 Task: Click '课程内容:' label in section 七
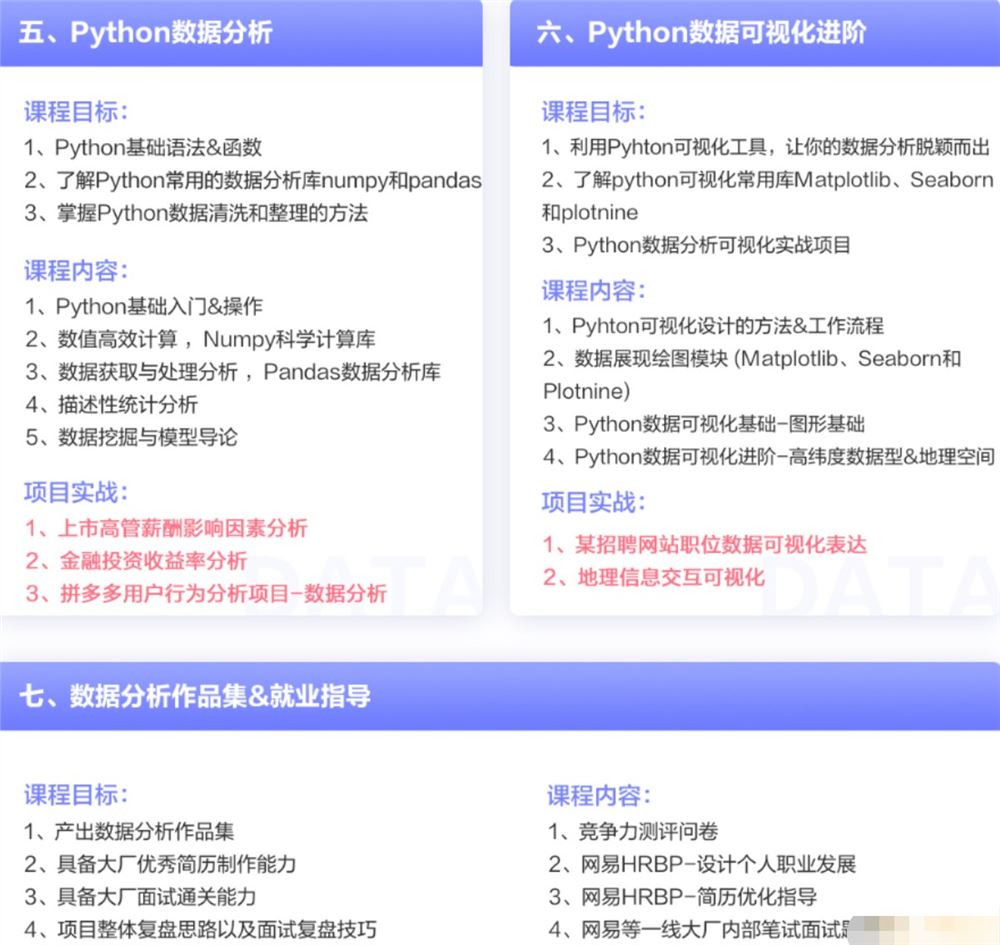click(599, 795)
